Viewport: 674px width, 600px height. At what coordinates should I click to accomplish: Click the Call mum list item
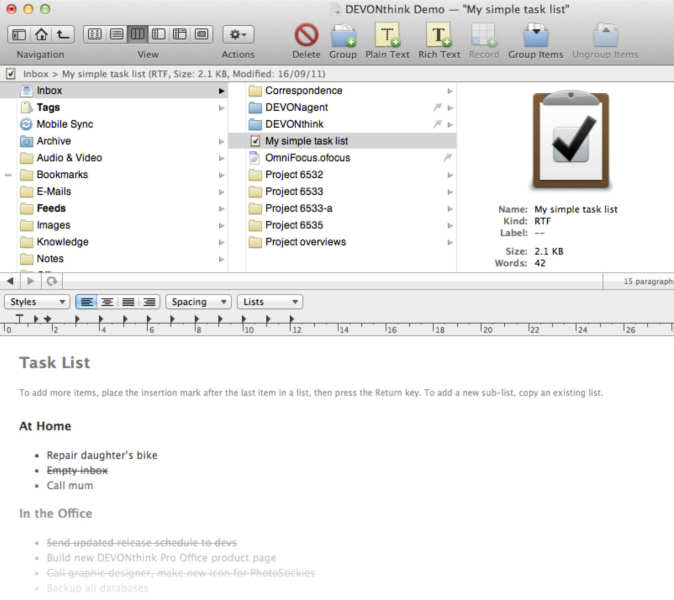(70, 486)
